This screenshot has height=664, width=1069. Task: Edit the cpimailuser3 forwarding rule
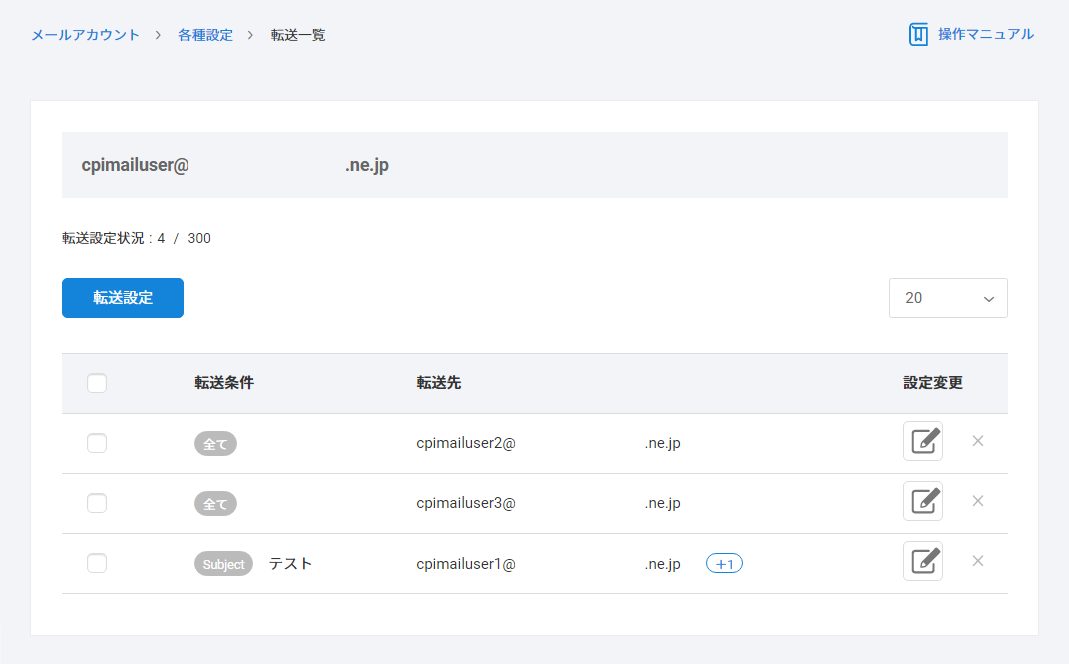(922, 501)
